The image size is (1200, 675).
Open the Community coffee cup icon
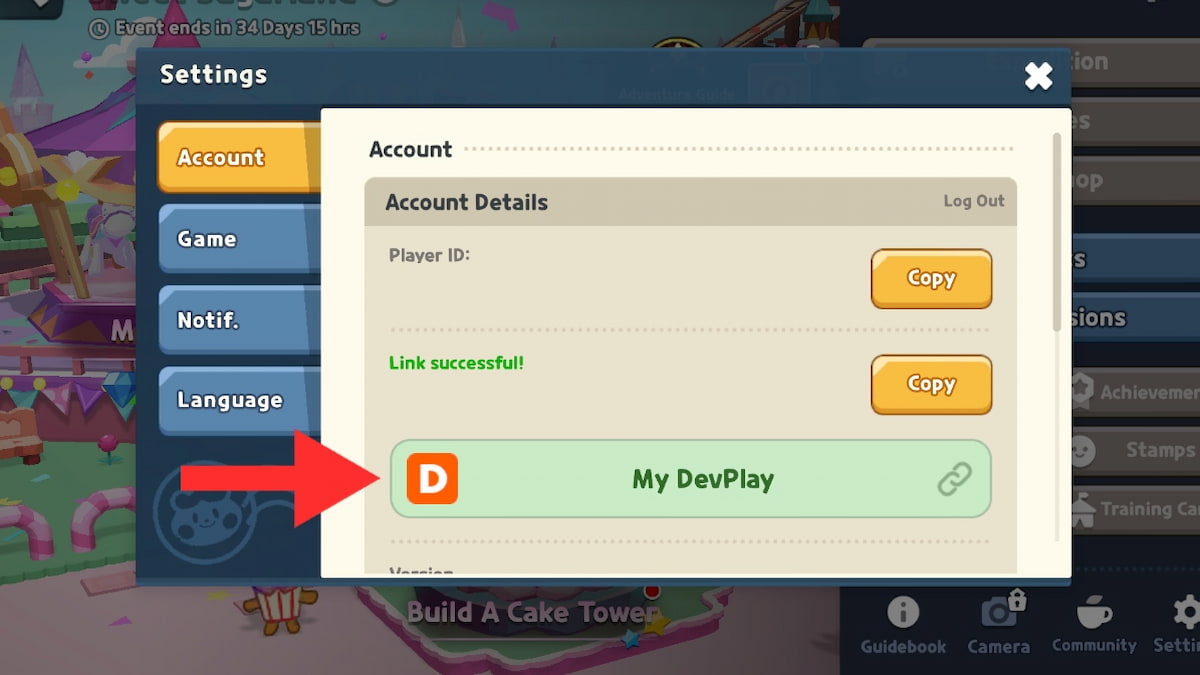tap(1094, 611)
